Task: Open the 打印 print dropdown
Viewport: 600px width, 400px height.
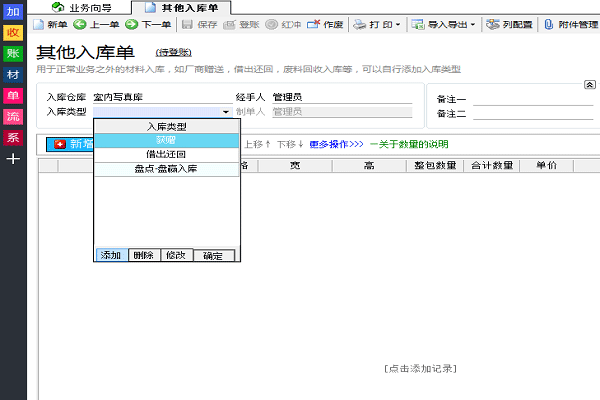Action: click(377, 24)
